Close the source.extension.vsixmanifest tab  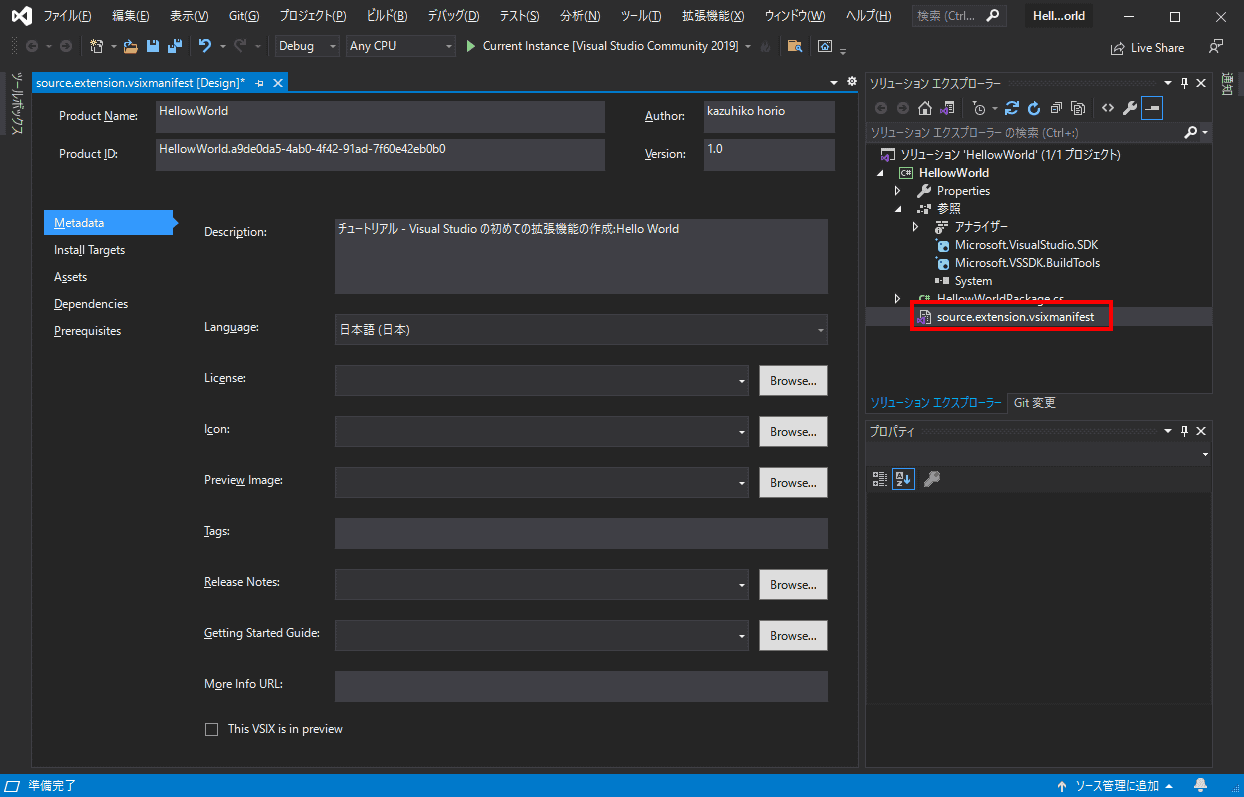point(278,83)
